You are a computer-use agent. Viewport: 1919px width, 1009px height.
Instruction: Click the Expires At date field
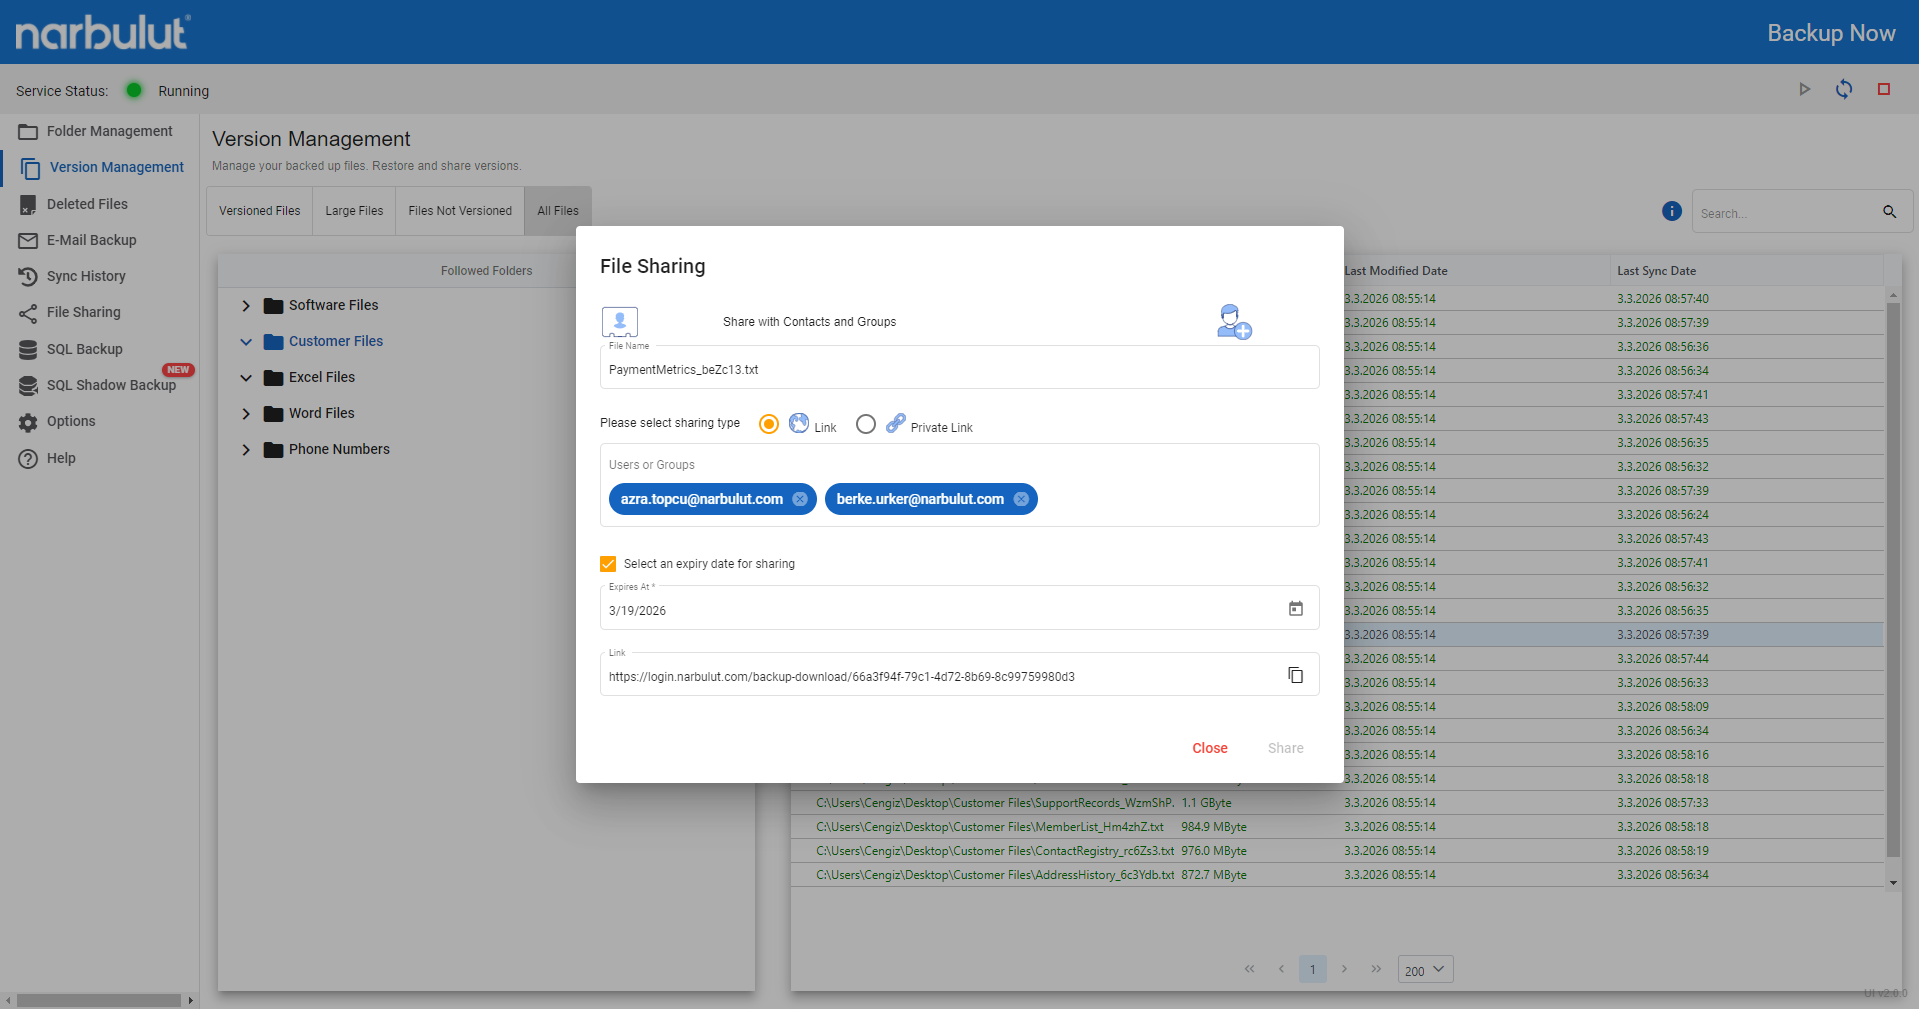click(x=940, y=608)
